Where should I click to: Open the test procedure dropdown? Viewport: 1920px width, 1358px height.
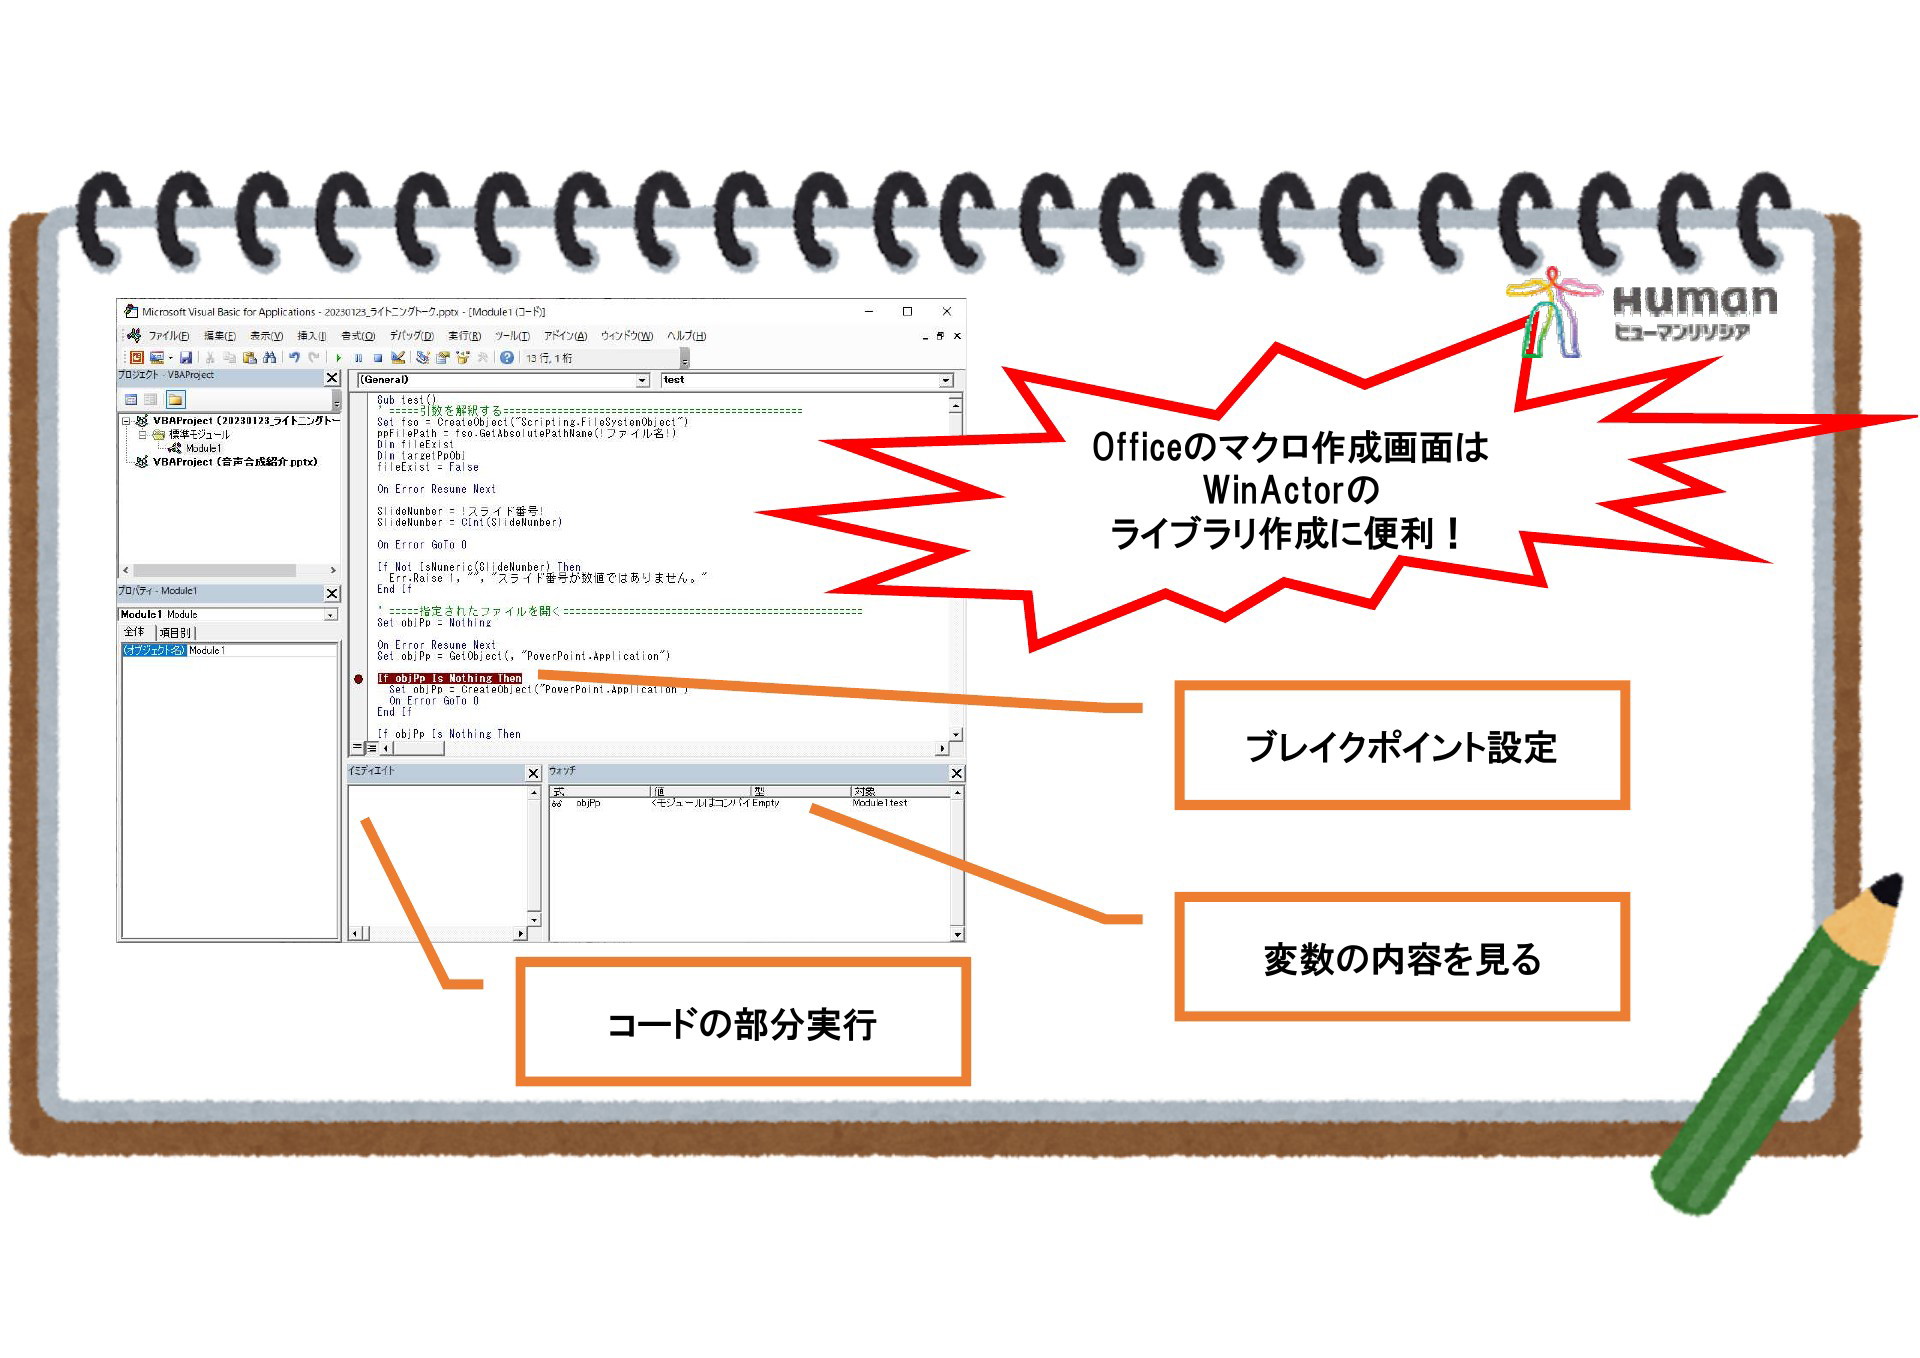click(945, 380)
